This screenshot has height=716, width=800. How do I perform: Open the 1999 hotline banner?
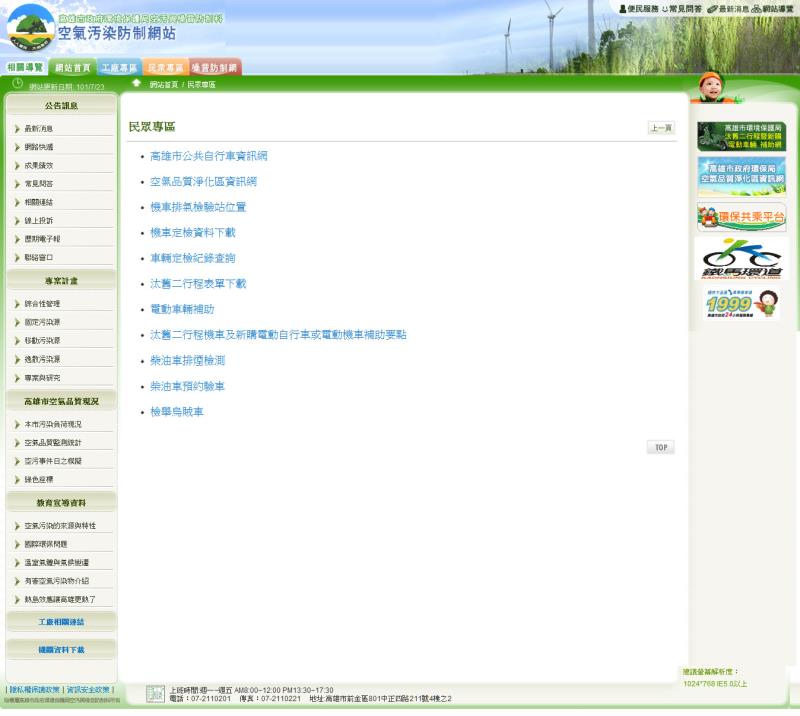pyautogui.click(x=741, y=304)
